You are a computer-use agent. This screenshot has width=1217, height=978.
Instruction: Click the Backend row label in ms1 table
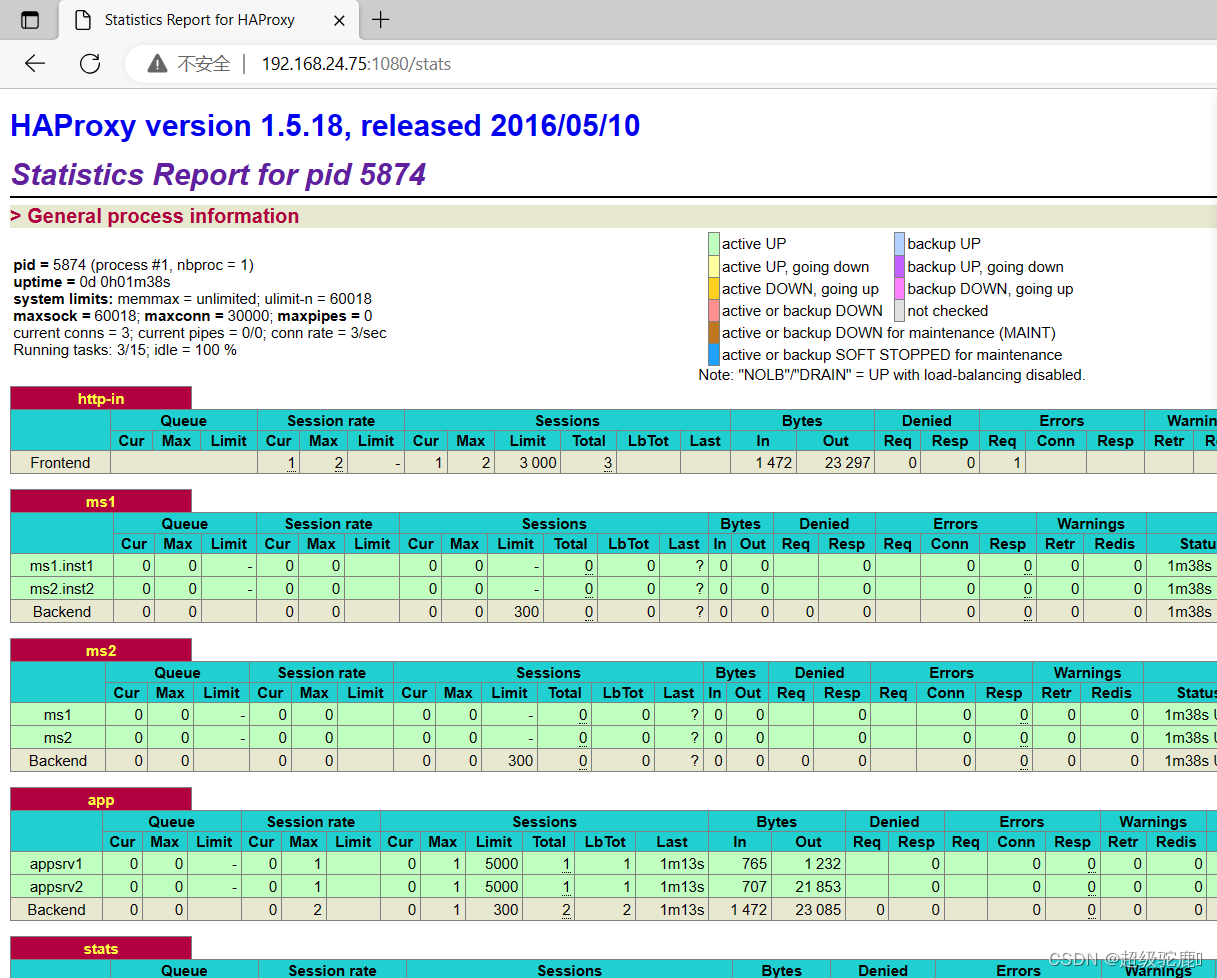[x=62, y=612]
